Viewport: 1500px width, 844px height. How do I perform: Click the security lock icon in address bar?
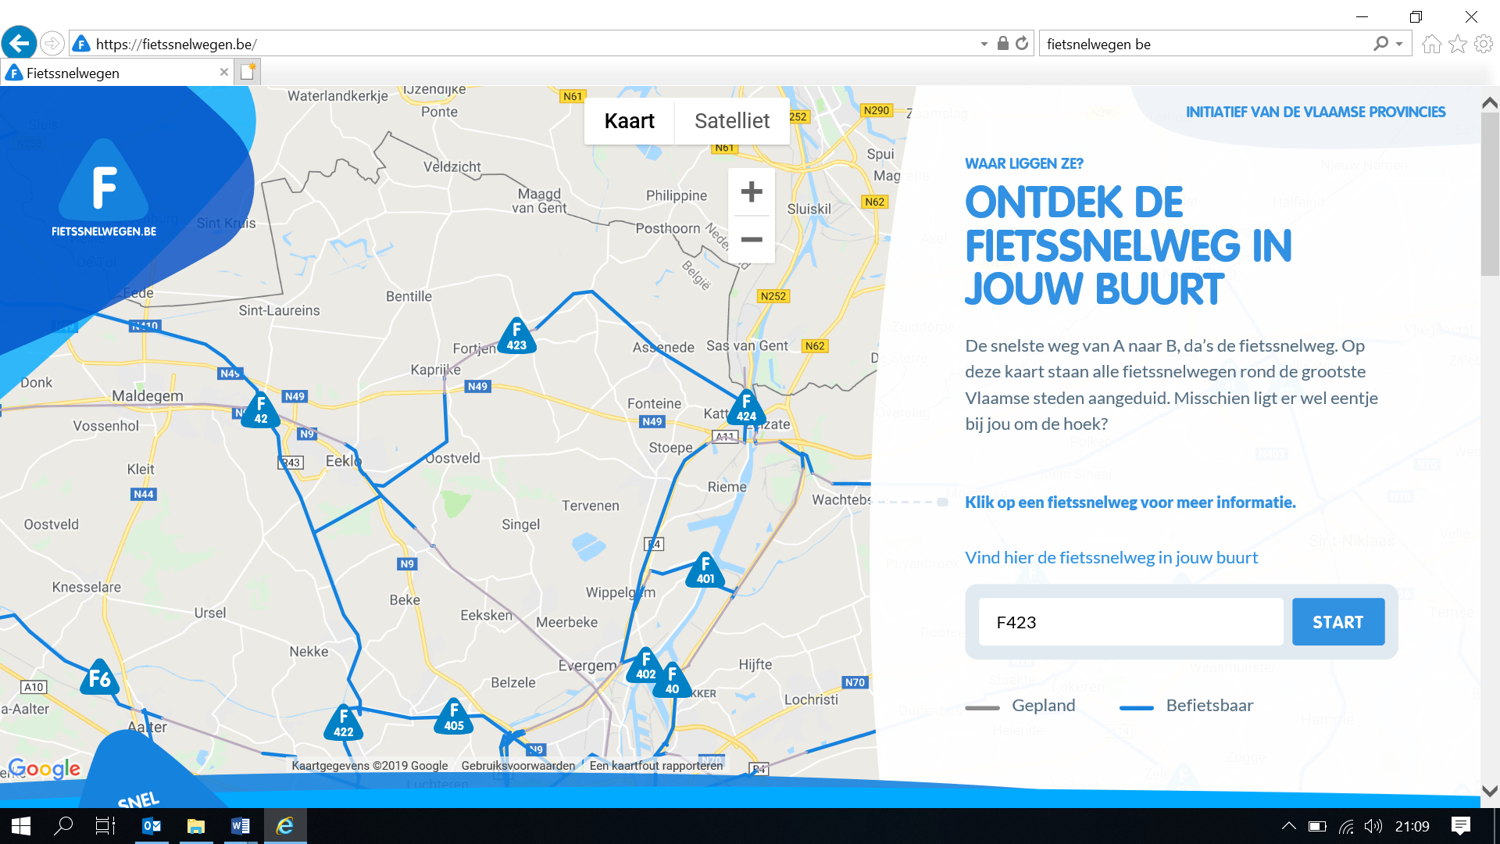(1003, 43)
